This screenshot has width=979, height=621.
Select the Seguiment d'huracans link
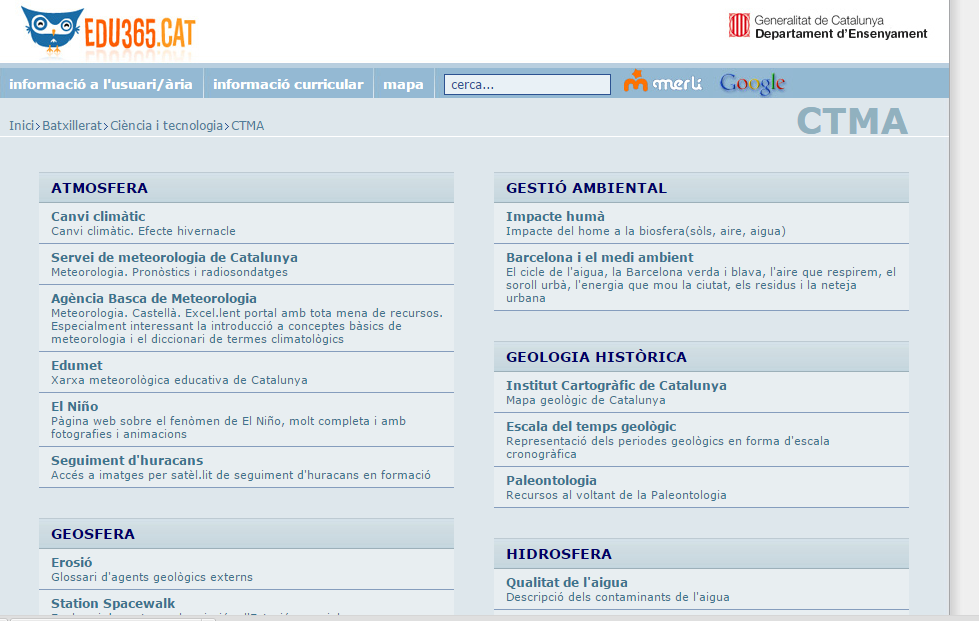click(127, 460)
